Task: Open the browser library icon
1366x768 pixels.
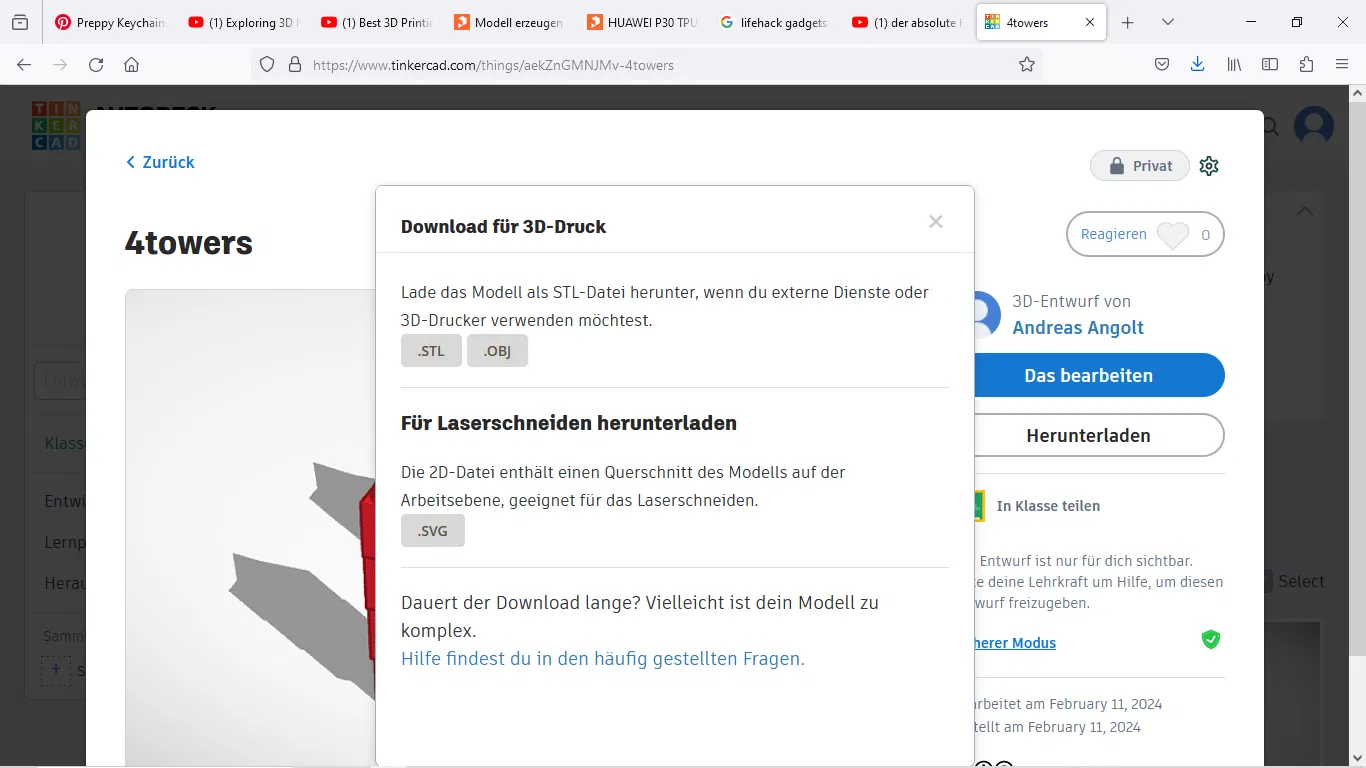Action: point(1235,64)
